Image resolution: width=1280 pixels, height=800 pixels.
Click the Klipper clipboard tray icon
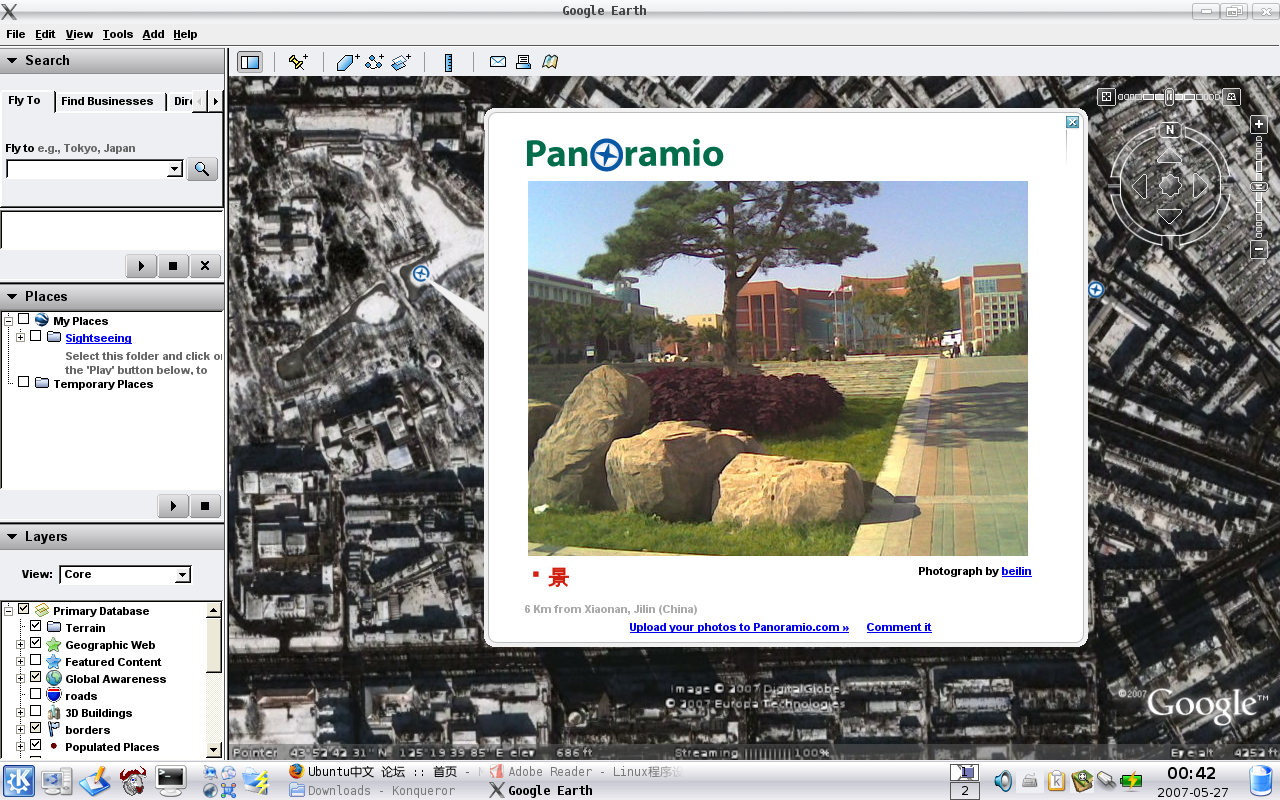tap(1057, 782)
